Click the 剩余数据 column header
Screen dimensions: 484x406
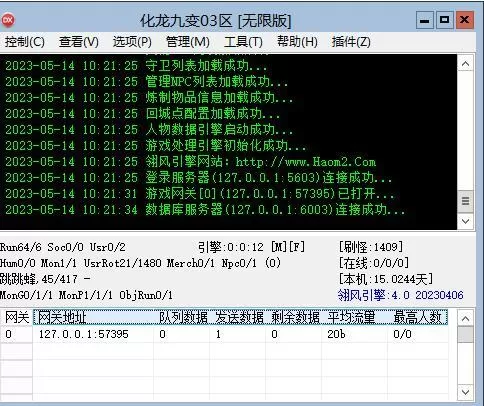click(294, 317)
